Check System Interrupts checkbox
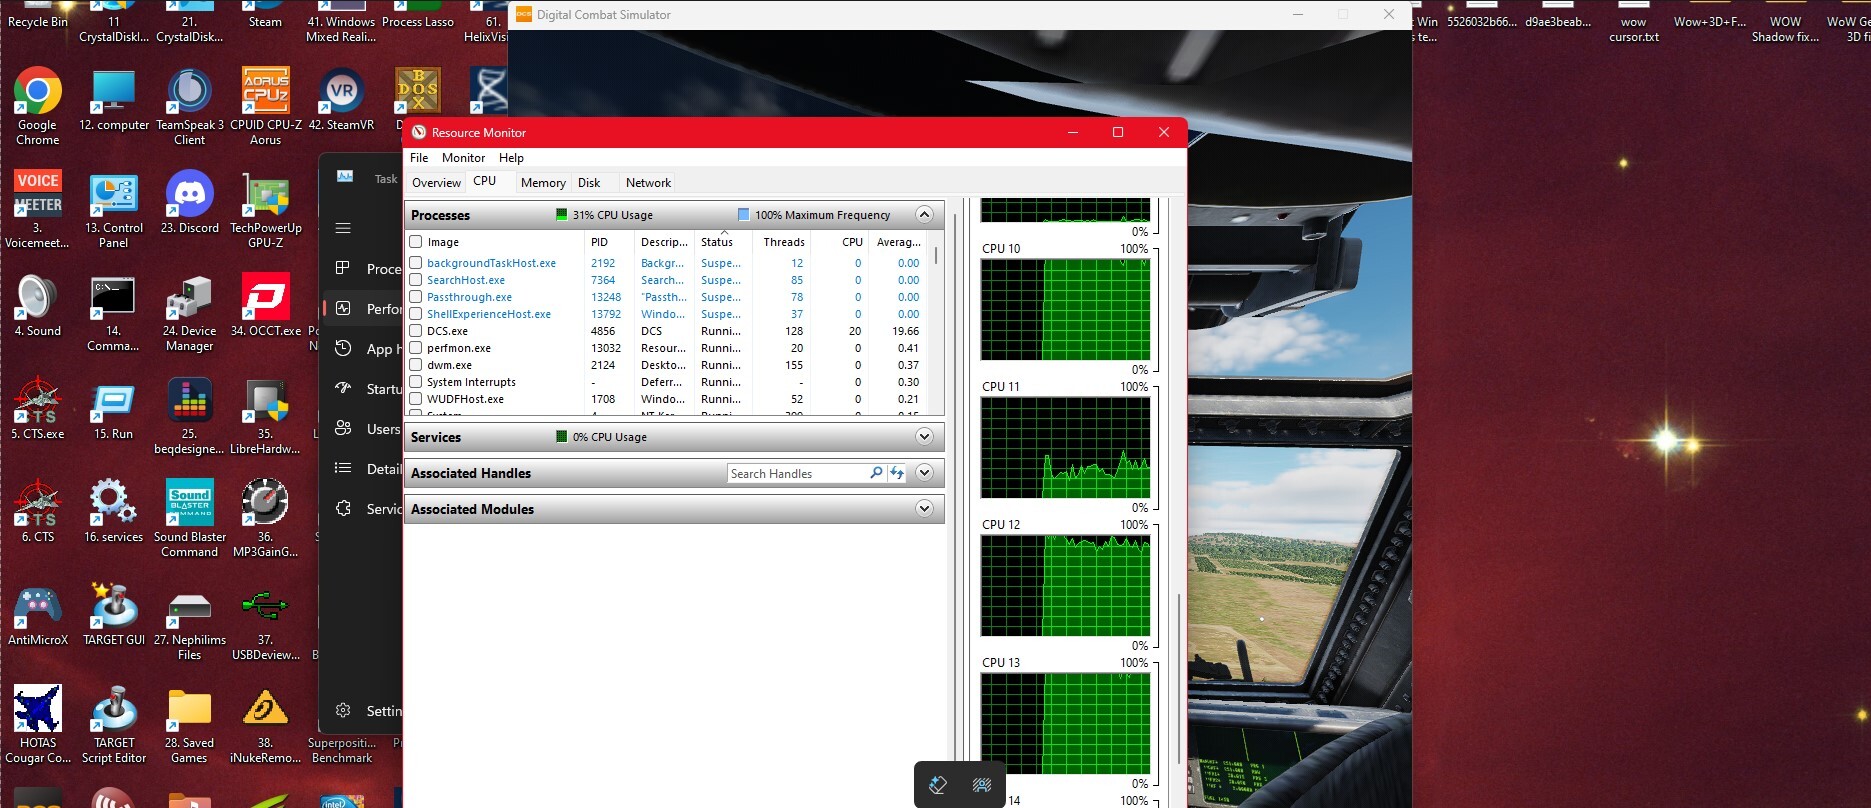 click(416, 382)
